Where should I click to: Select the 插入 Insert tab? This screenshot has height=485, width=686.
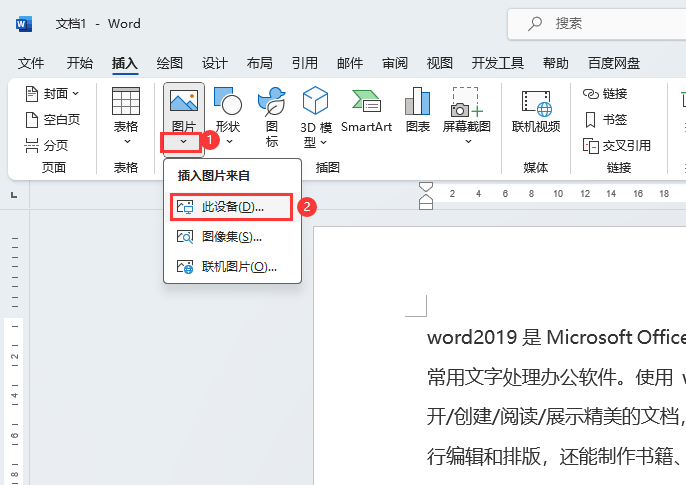coord(125,63)
